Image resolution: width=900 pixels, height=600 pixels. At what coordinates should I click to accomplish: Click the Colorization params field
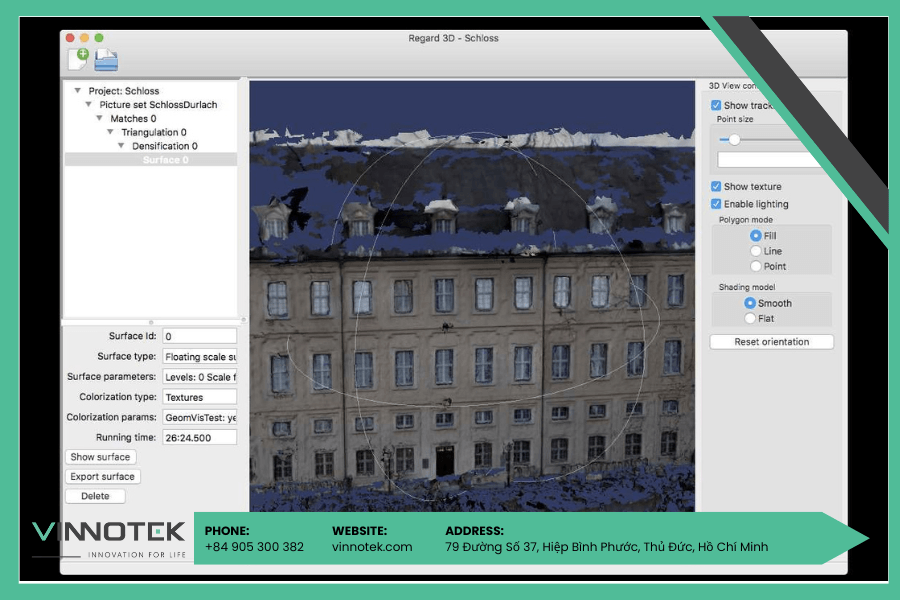200,417
